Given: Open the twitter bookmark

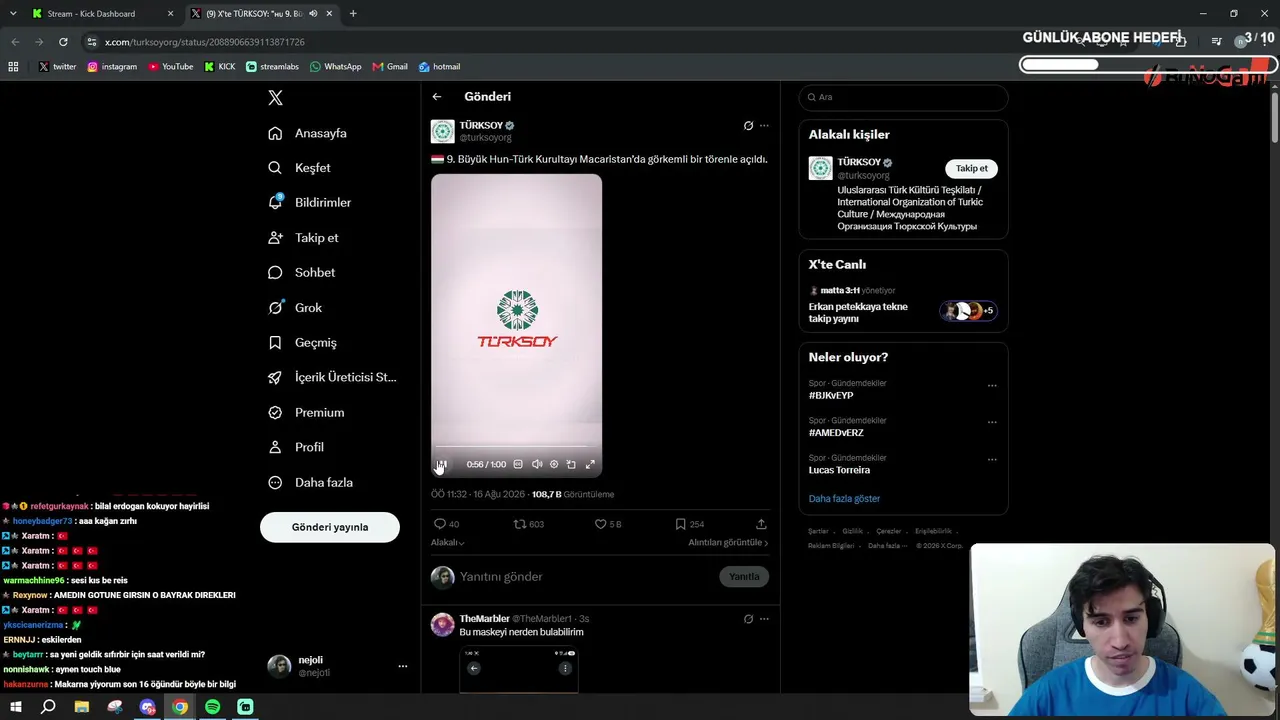Looking at the screenshot, I should [x=57, y=67].
